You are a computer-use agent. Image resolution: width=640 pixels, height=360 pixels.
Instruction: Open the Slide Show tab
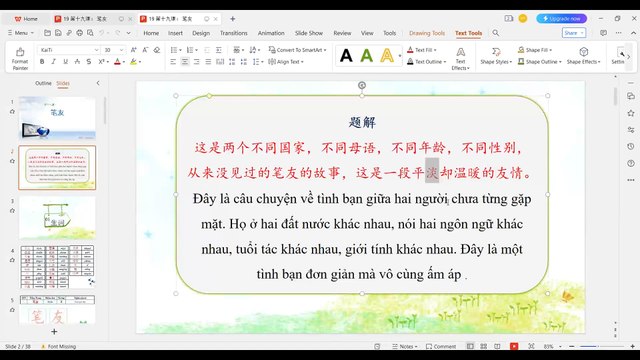(x=309, y=33)
